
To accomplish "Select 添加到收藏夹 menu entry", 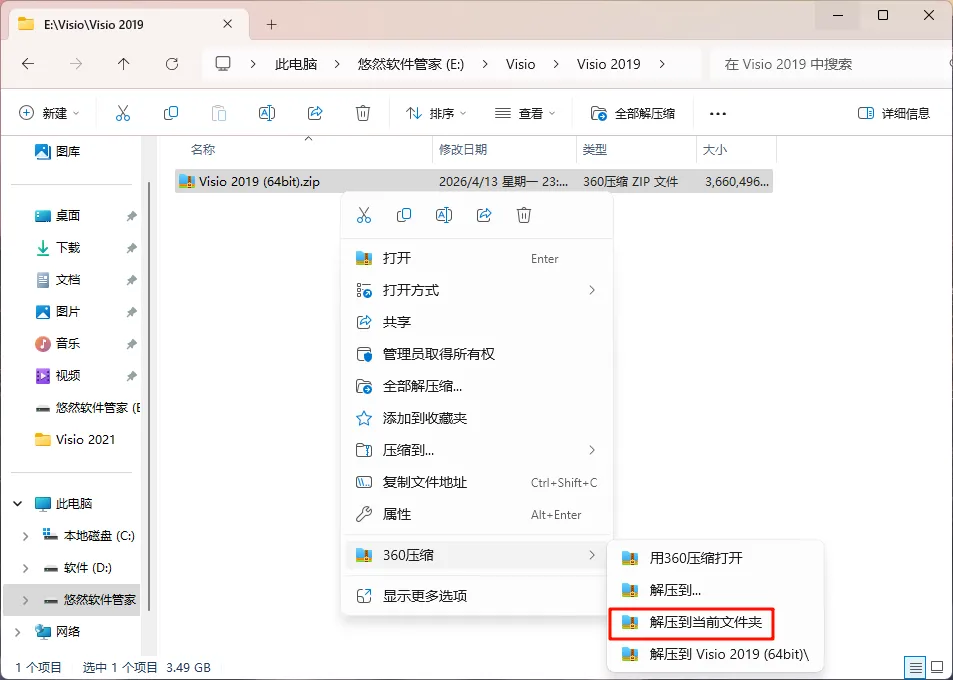I will click(x=477, y=418).
